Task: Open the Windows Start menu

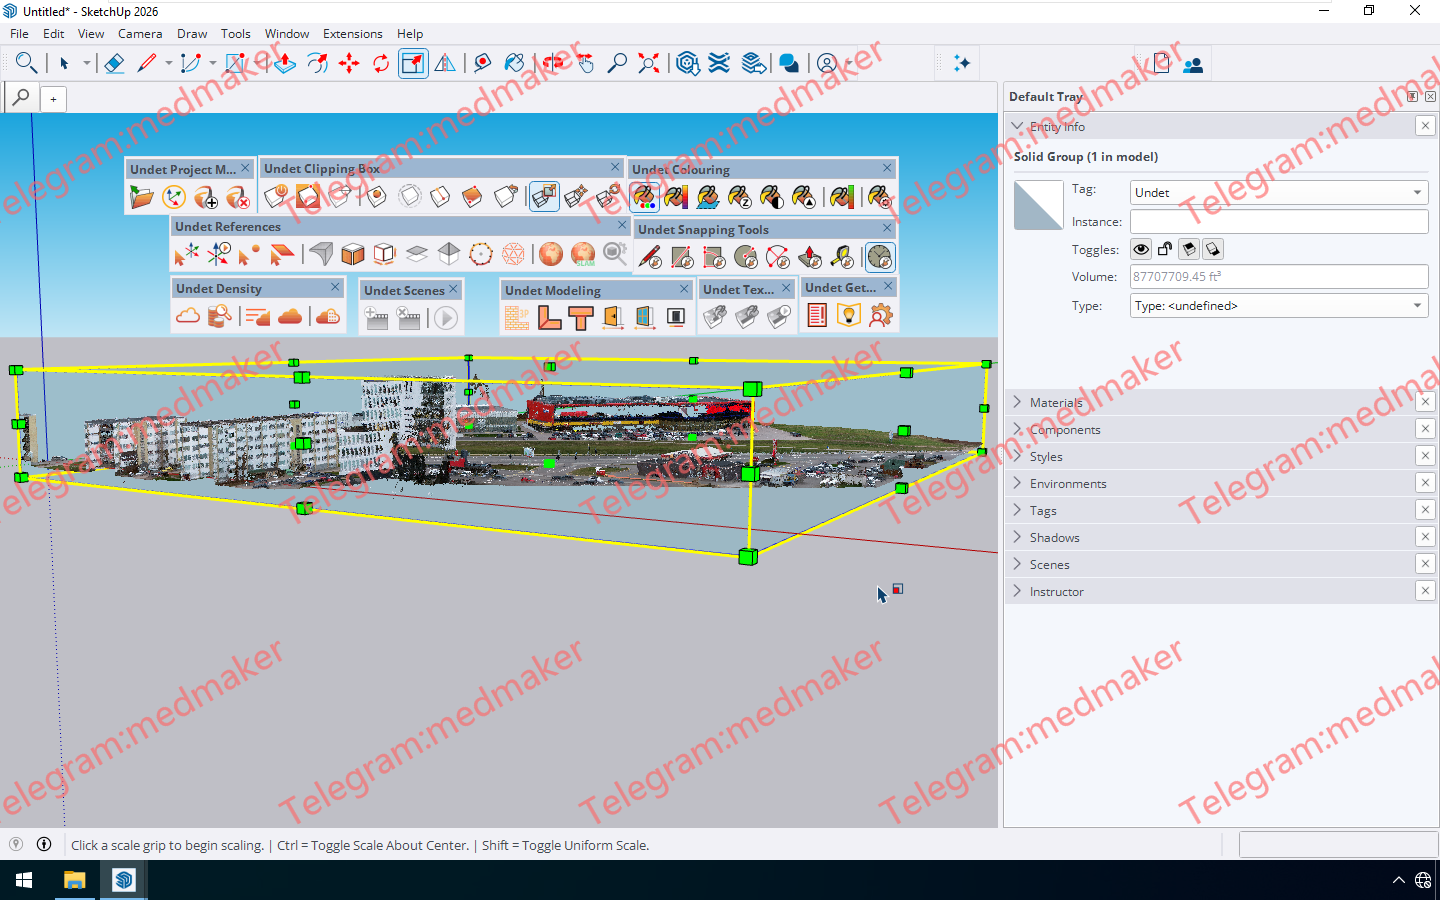Action: click(x=24, y=880)
